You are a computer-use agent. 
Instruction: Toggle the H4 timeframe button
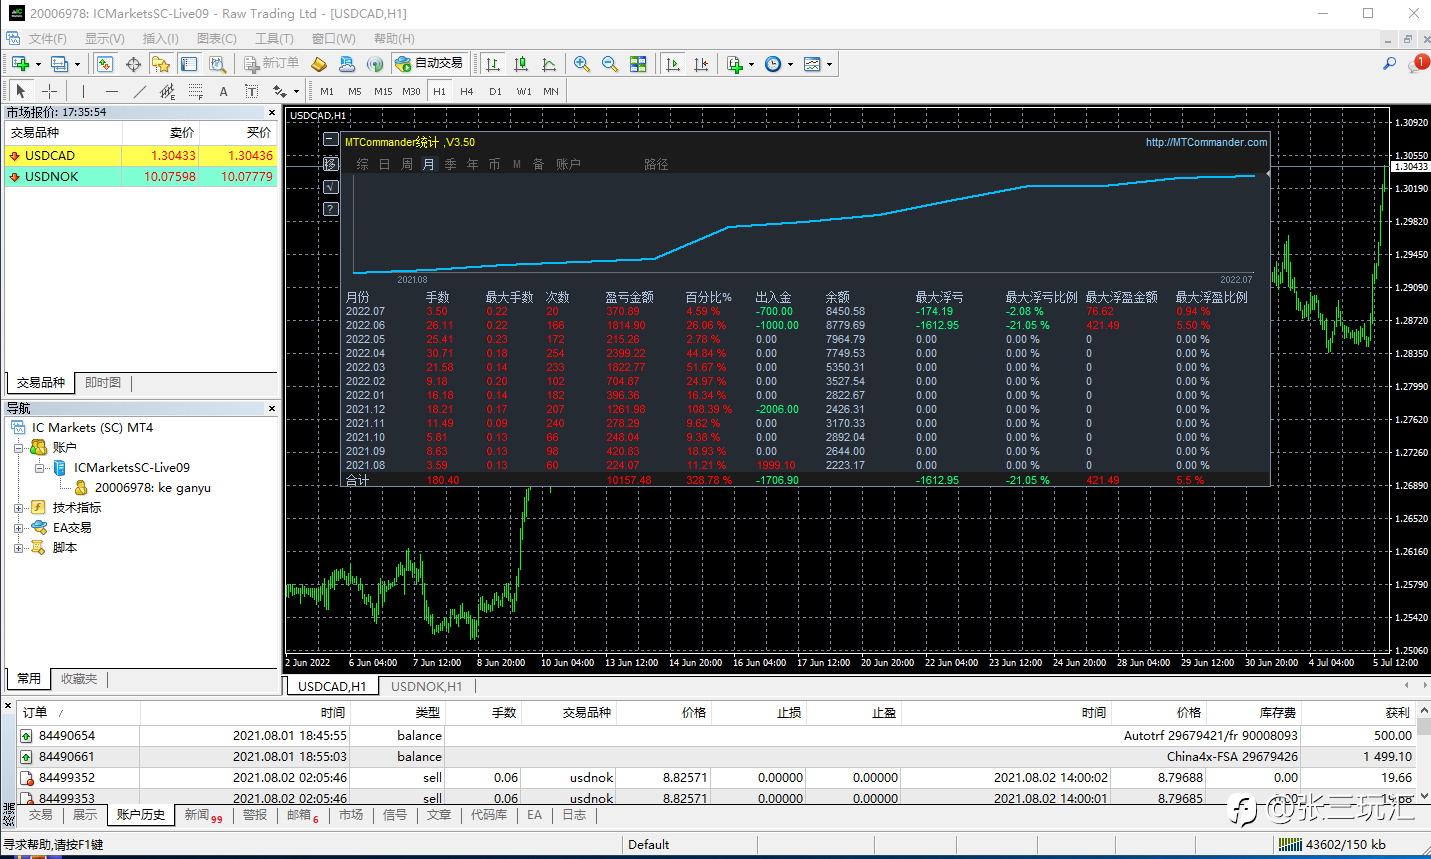point(466,91)
